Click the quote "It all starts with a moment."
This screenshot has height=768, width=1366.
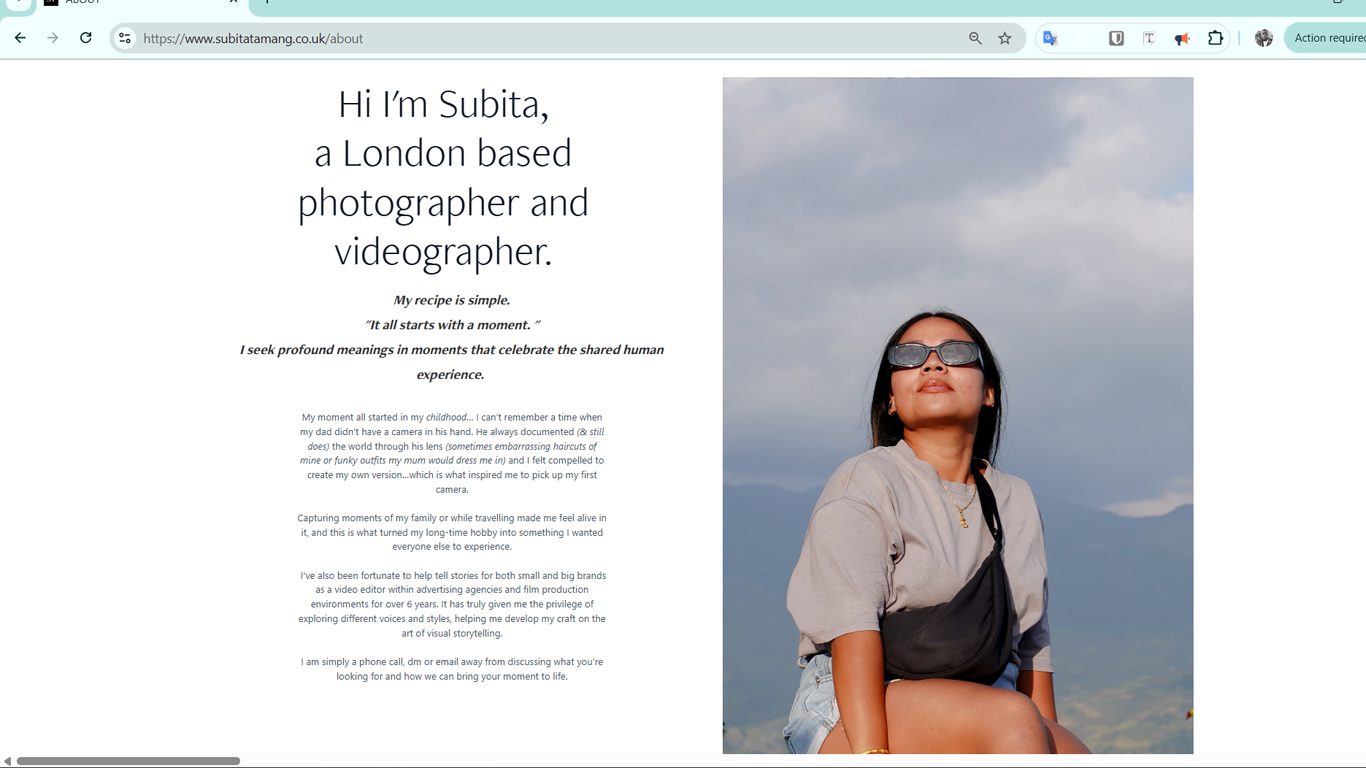coord(452,325)
